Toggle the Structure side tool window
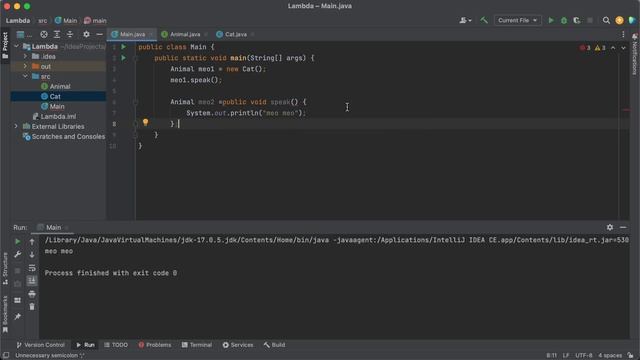This screenshot has width=640, height=360. coord(5,269)
